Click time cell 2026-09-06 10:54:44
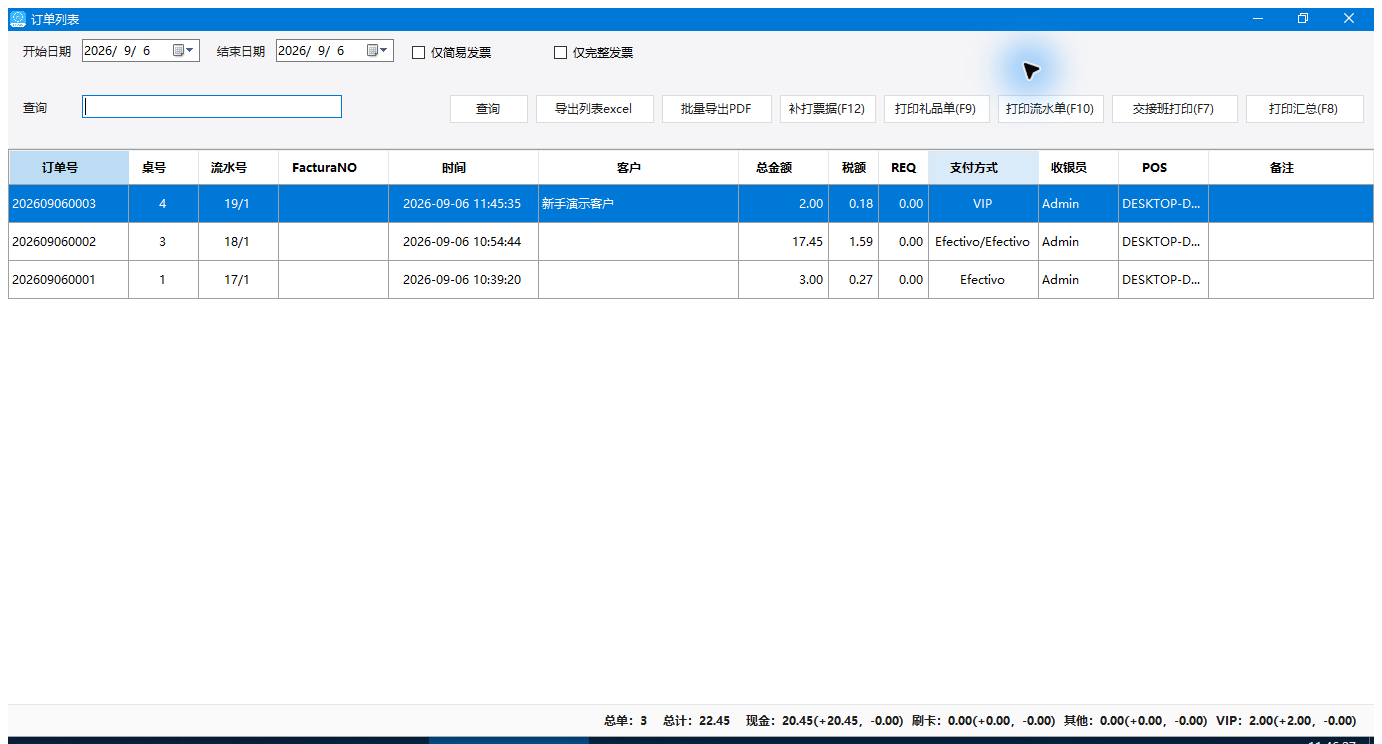Image resolution: width=1382 pixels, height=744 pixels. [x=462, y=242]
